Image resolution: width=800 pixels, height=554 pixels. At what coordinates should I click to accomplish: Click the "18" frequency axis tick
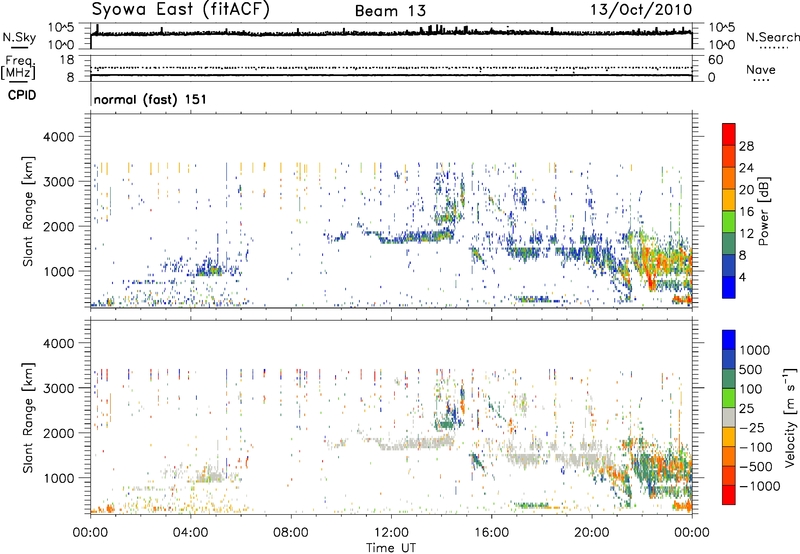click(67, 60)
